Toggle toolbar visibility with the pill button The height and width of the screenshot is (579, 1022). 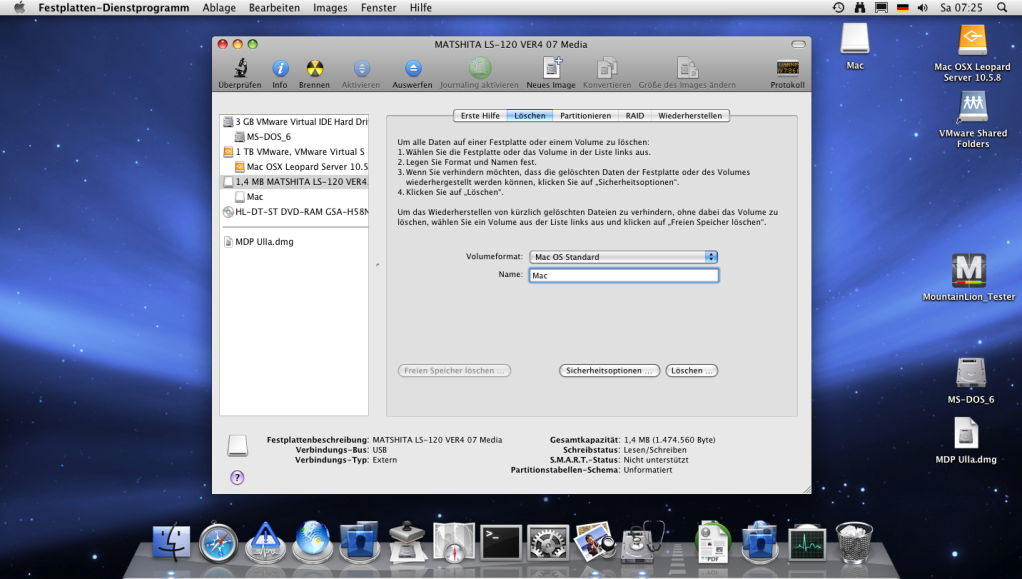[798, 44]
